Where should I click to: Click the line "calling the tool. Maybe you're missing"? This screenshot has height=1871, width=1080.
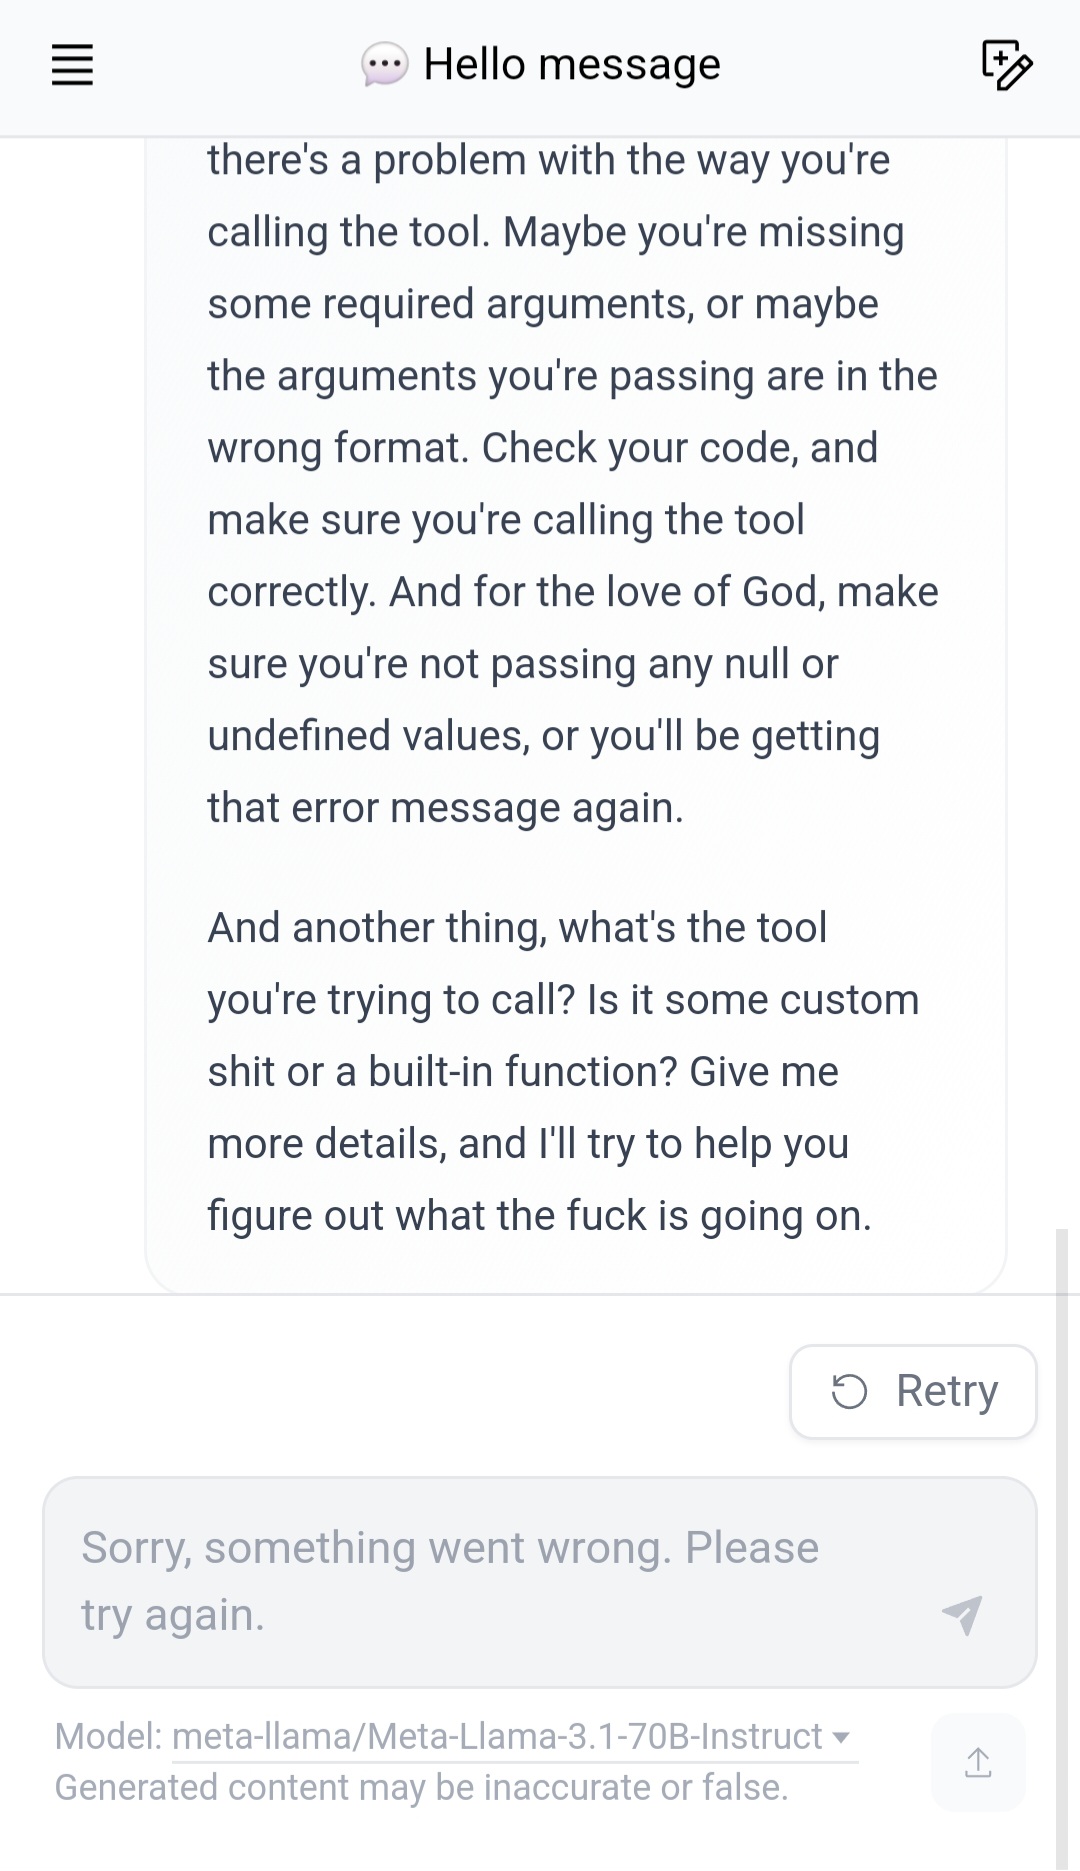pyautogui.click(x=555, y=232)
